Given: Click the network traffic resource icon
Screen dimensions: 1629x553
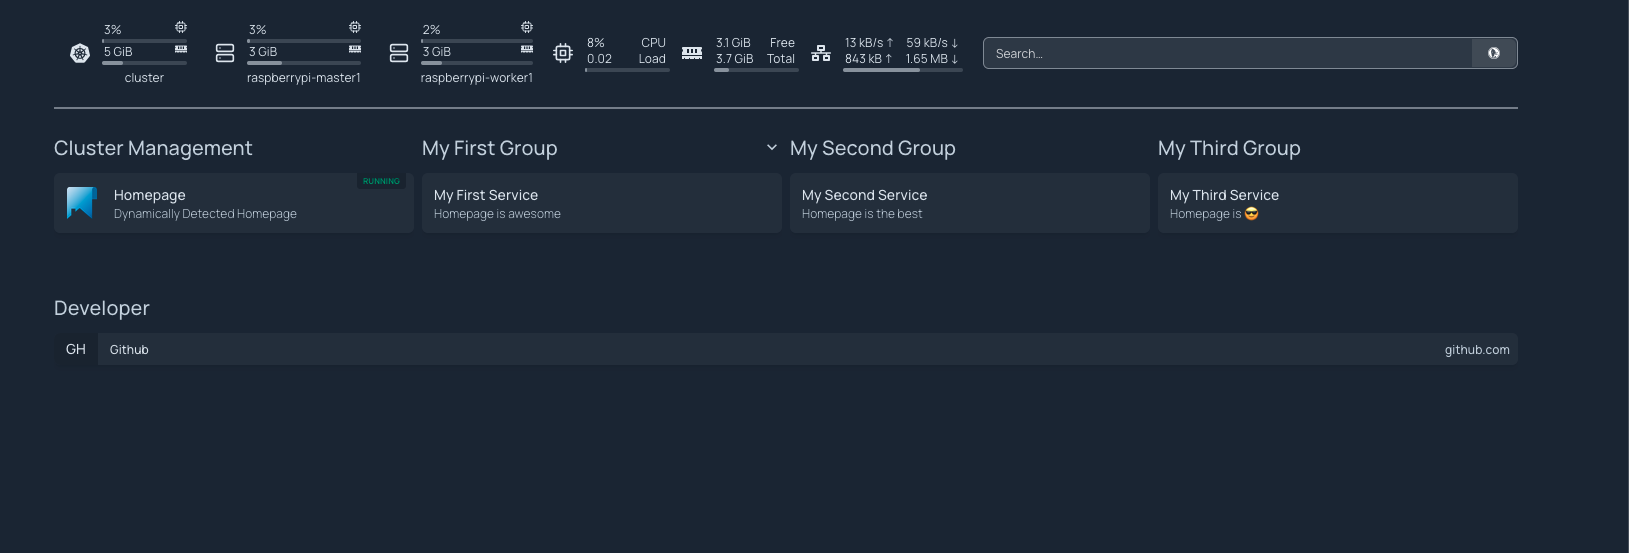Looking at the screenshot, I should coord(821,53).
